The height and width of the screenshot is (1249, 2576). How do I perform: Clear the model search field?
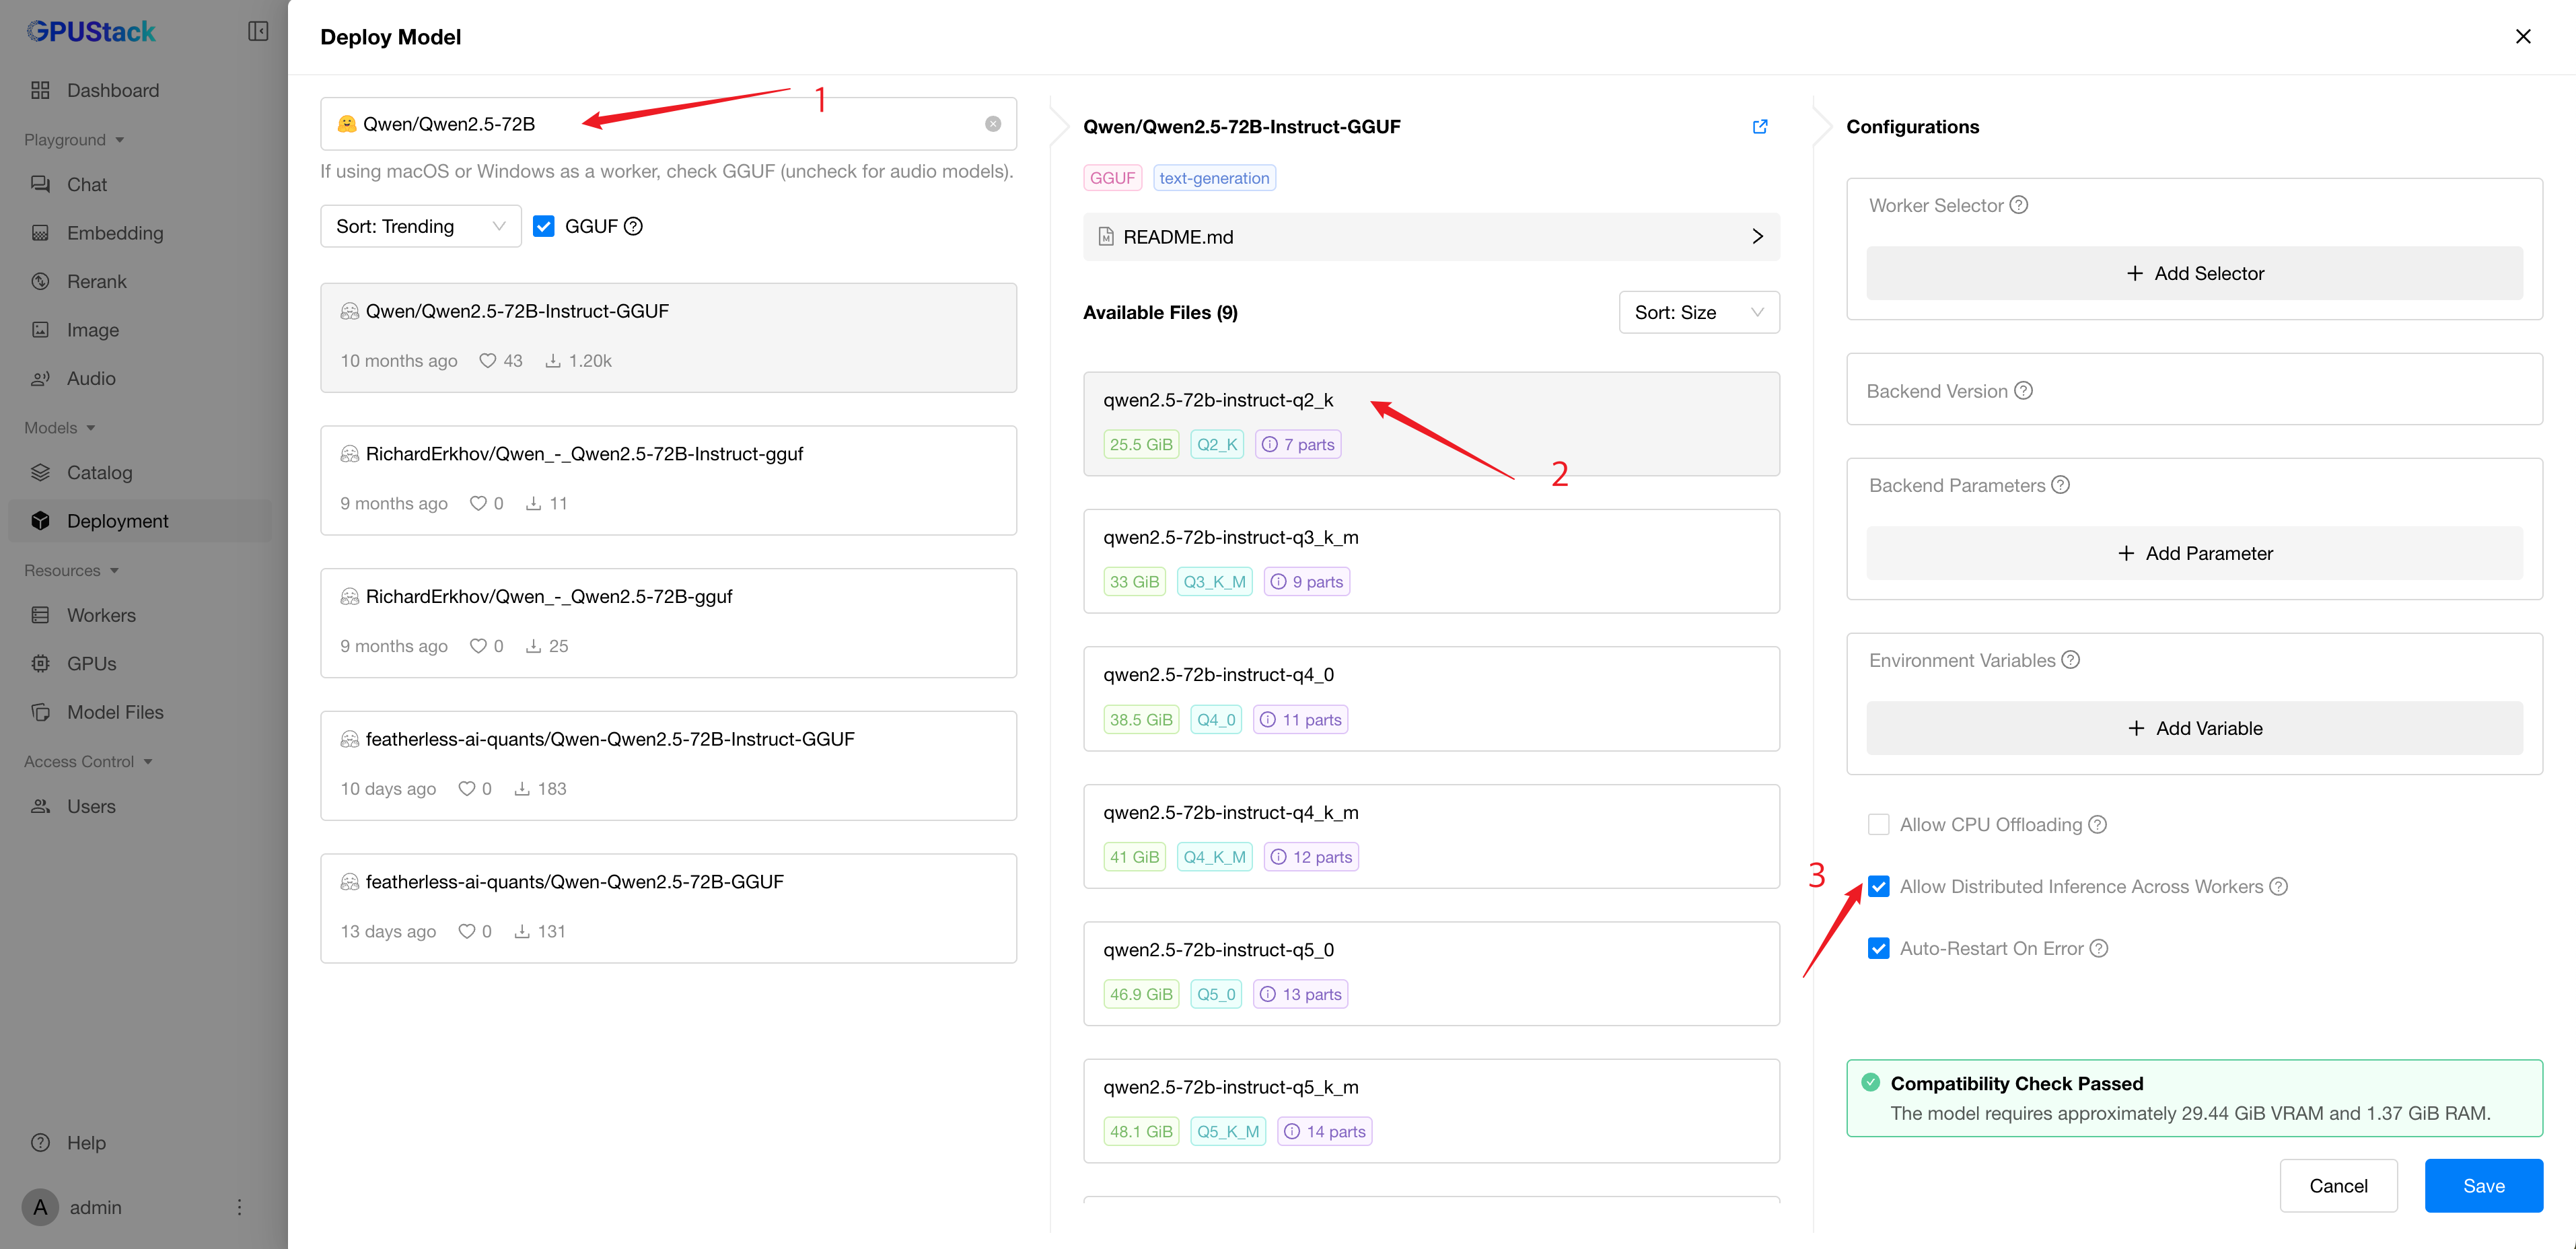(992, 124)
